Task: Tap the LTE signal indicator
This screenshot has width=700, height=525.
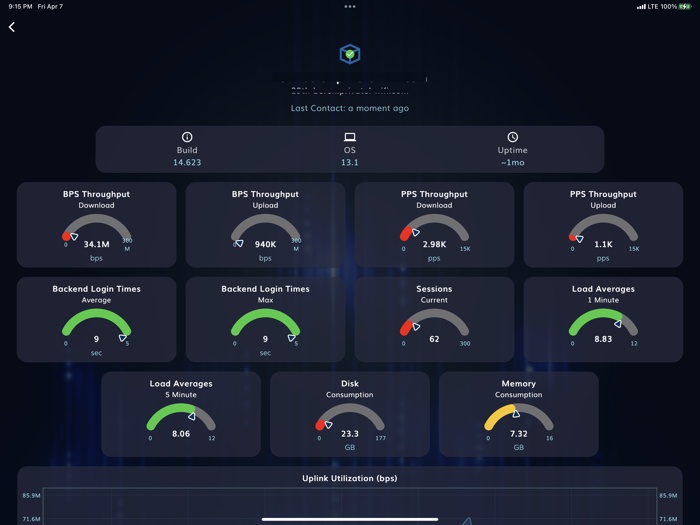Action: tap(648, 7)
